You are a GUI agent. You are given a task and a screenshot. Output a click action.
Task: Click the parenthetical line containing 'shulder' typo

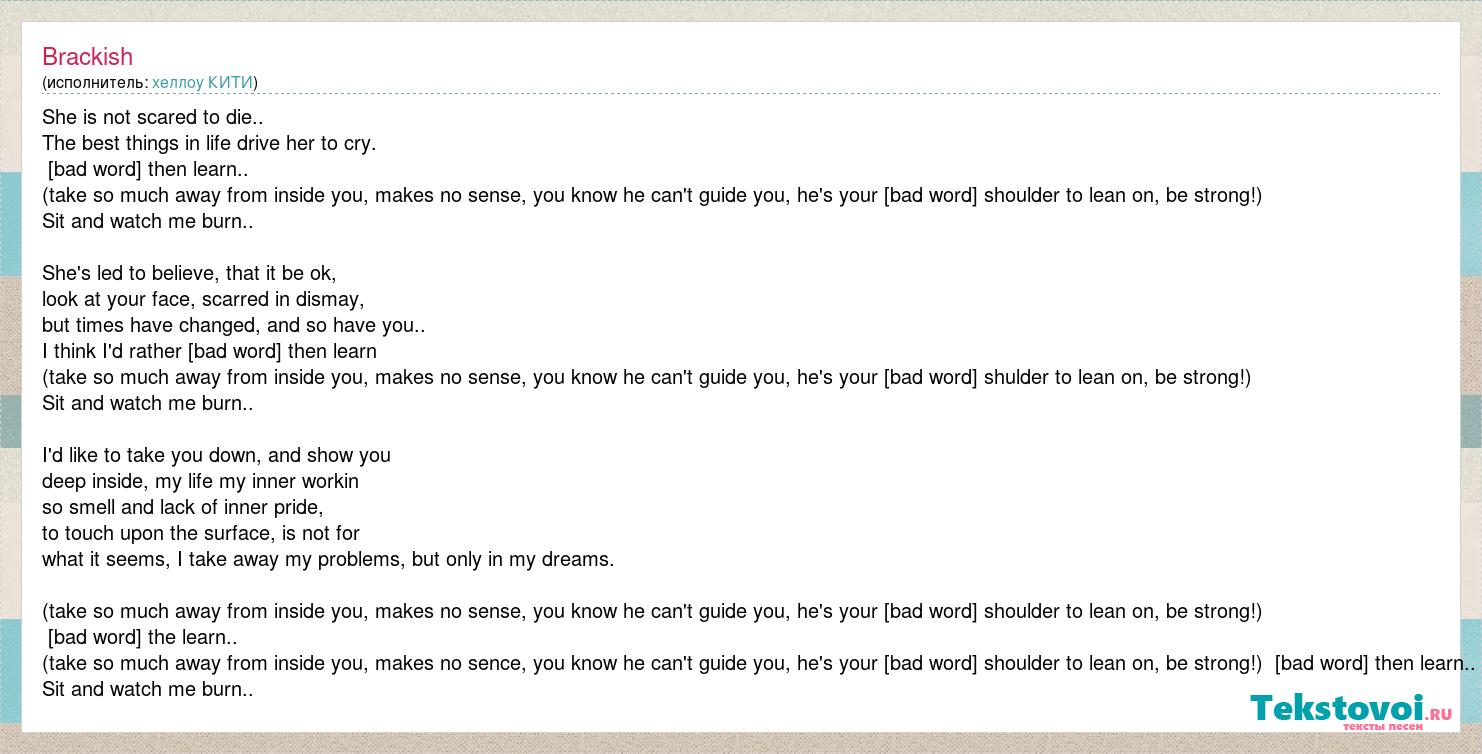pyautogui.click(x=646, y=377)
